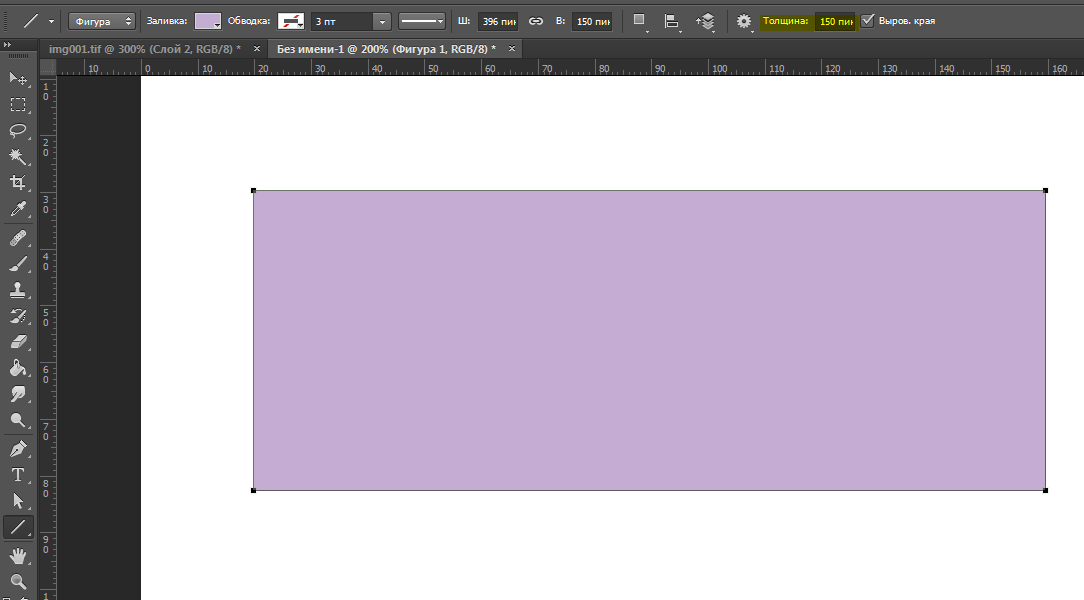This screenshot has width=1084, height=600.
Task: Select the Healing Brush tool
Action: 18,238
